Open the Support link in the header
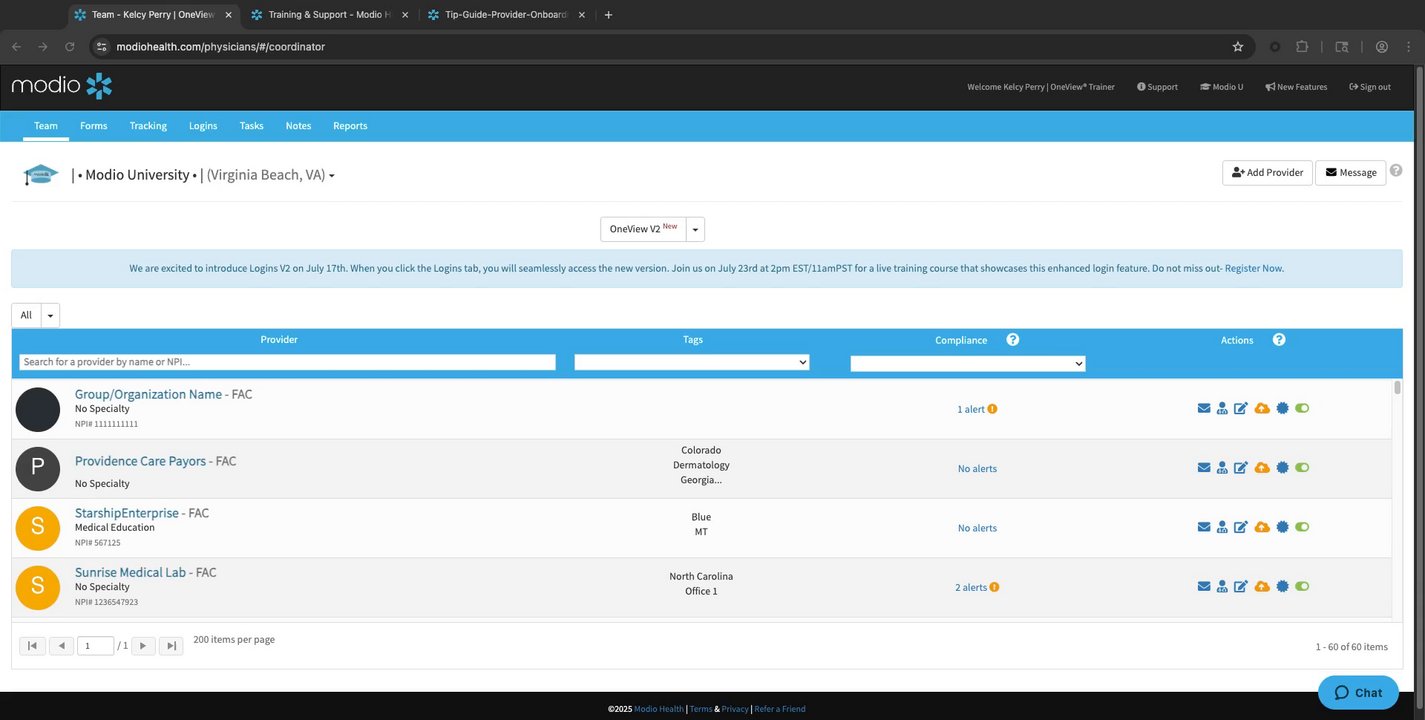1425x720 pixels. pyautogui.click(x=1157, y=87)
